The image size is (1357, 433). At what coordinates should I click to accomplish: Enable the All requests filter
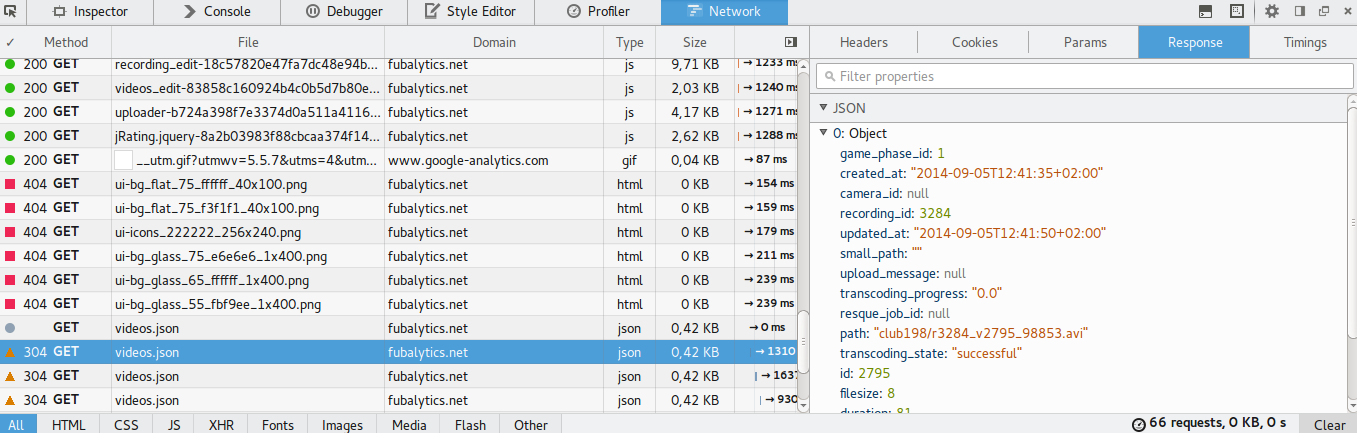point(16,425)
